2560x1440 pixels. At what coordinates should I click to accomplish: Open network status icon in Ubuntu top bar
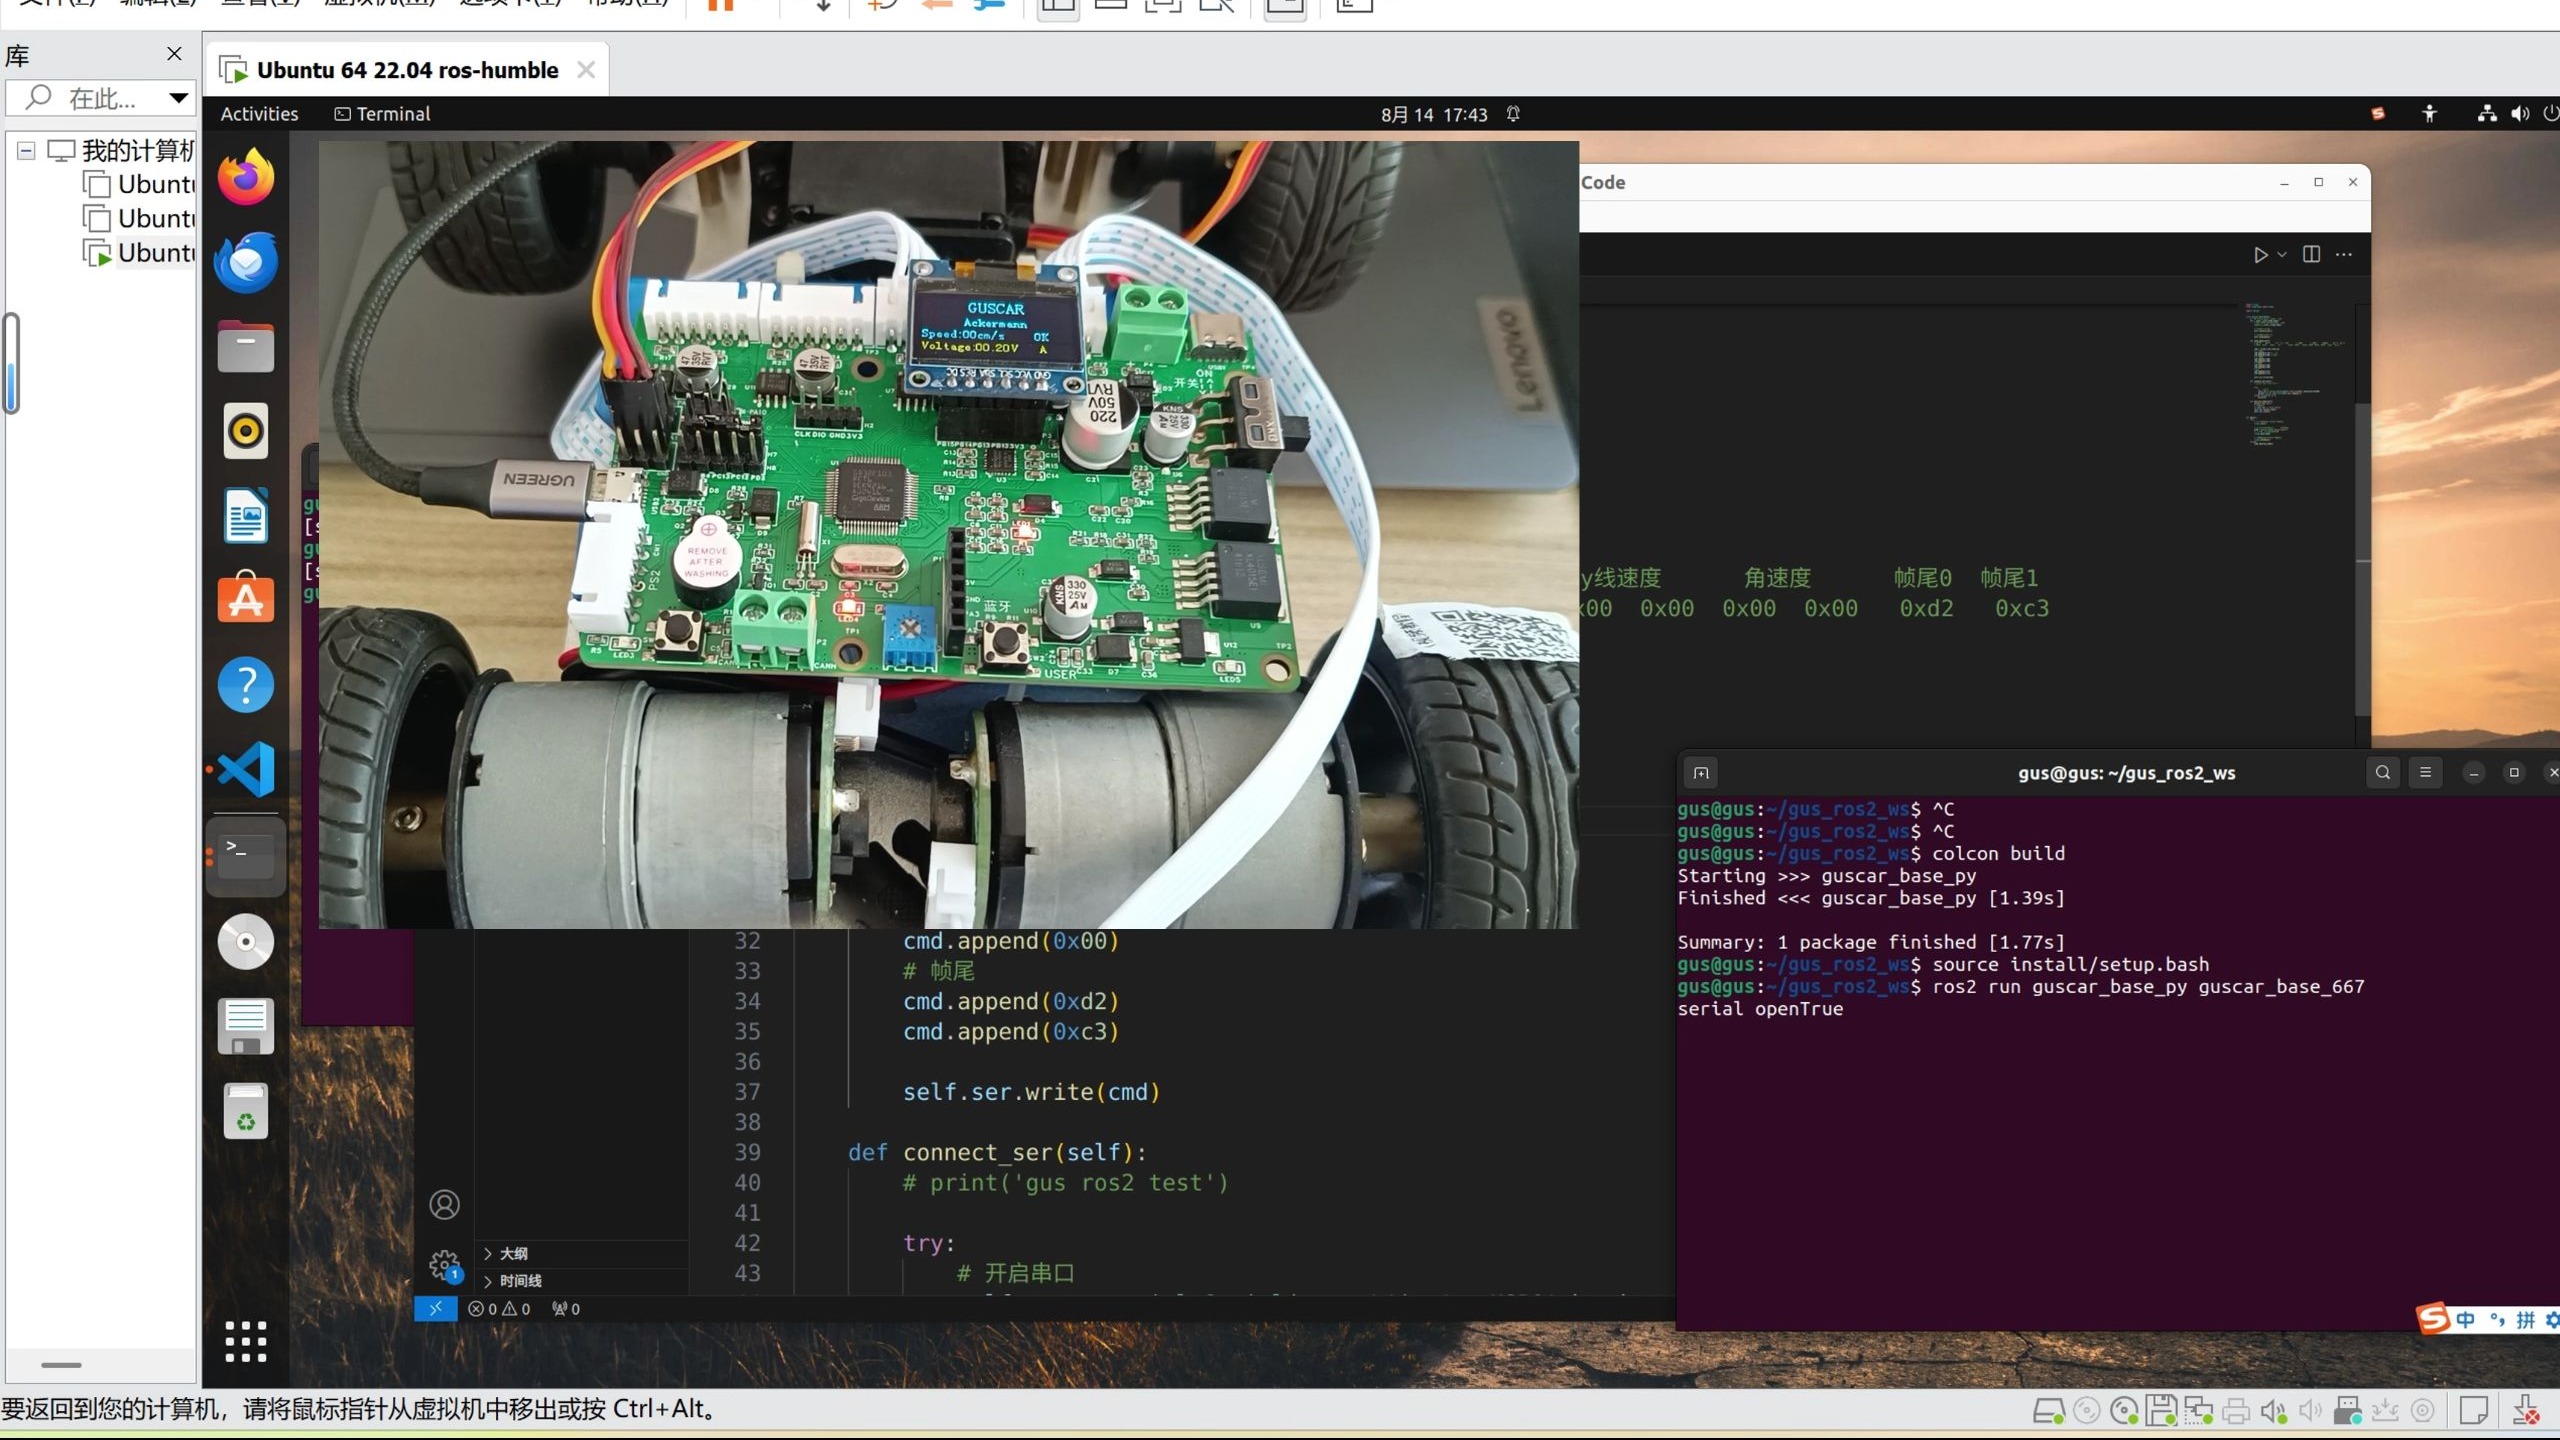click(2487, 114)
